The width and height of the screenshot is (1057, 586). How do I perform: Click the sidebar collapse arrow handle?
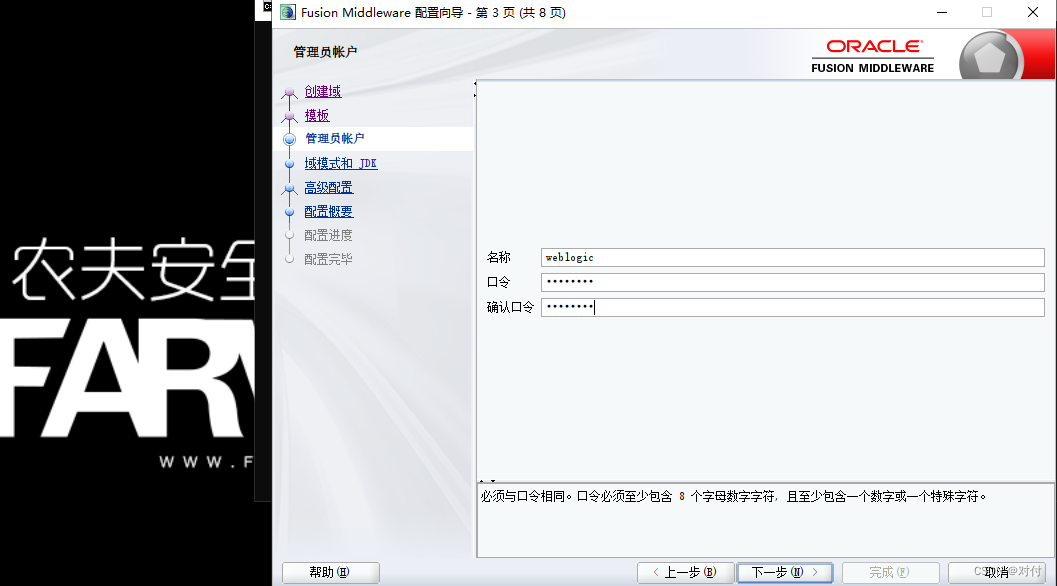coord(475,89)
